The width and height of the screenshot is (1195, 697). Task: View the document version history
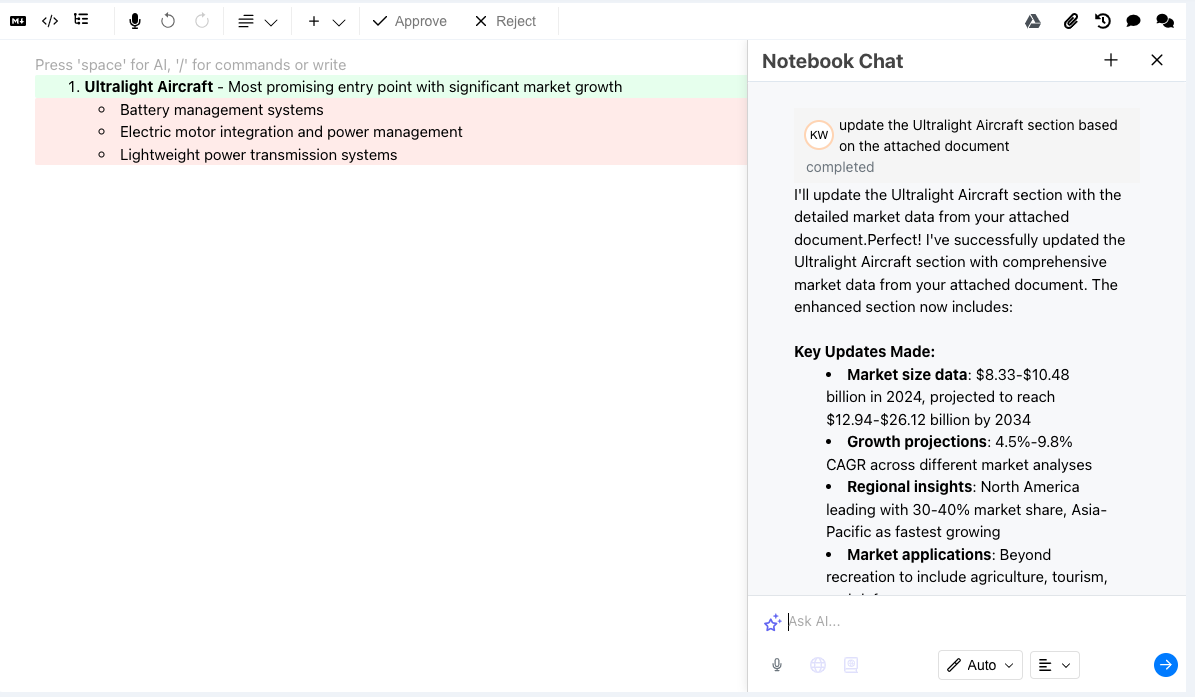1102,21
